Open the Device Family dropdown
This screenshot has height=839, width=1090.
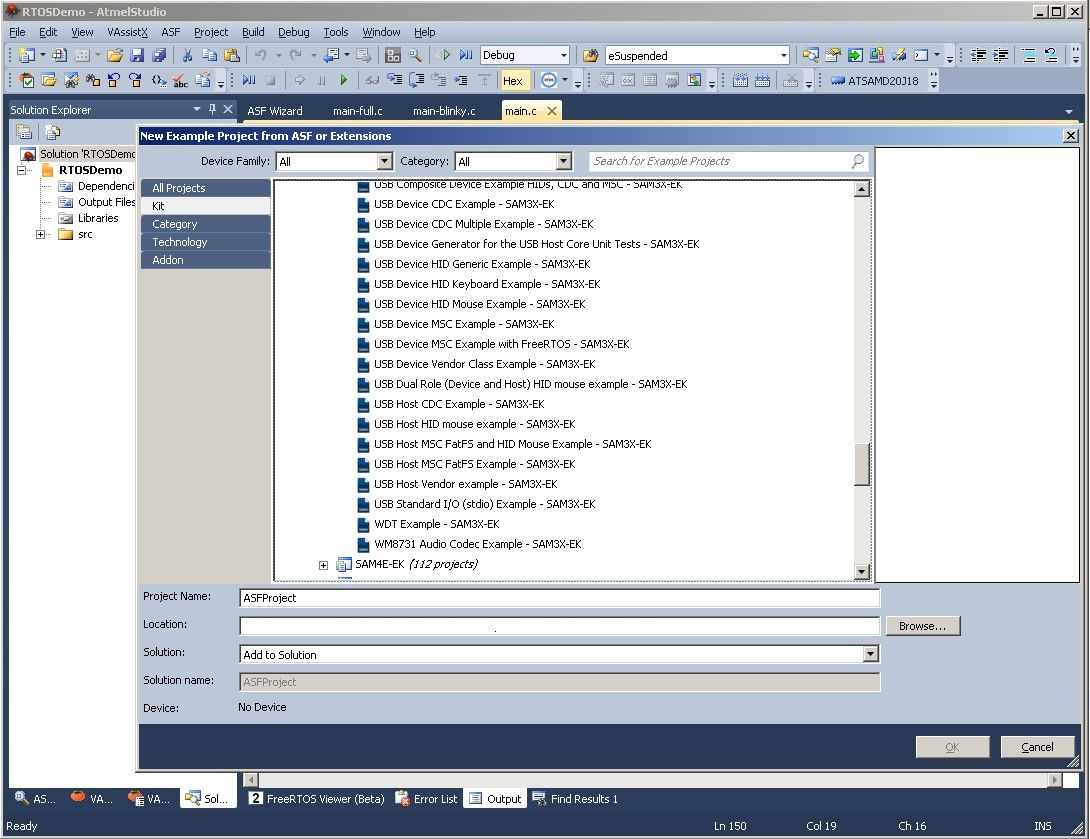point(384,161)
